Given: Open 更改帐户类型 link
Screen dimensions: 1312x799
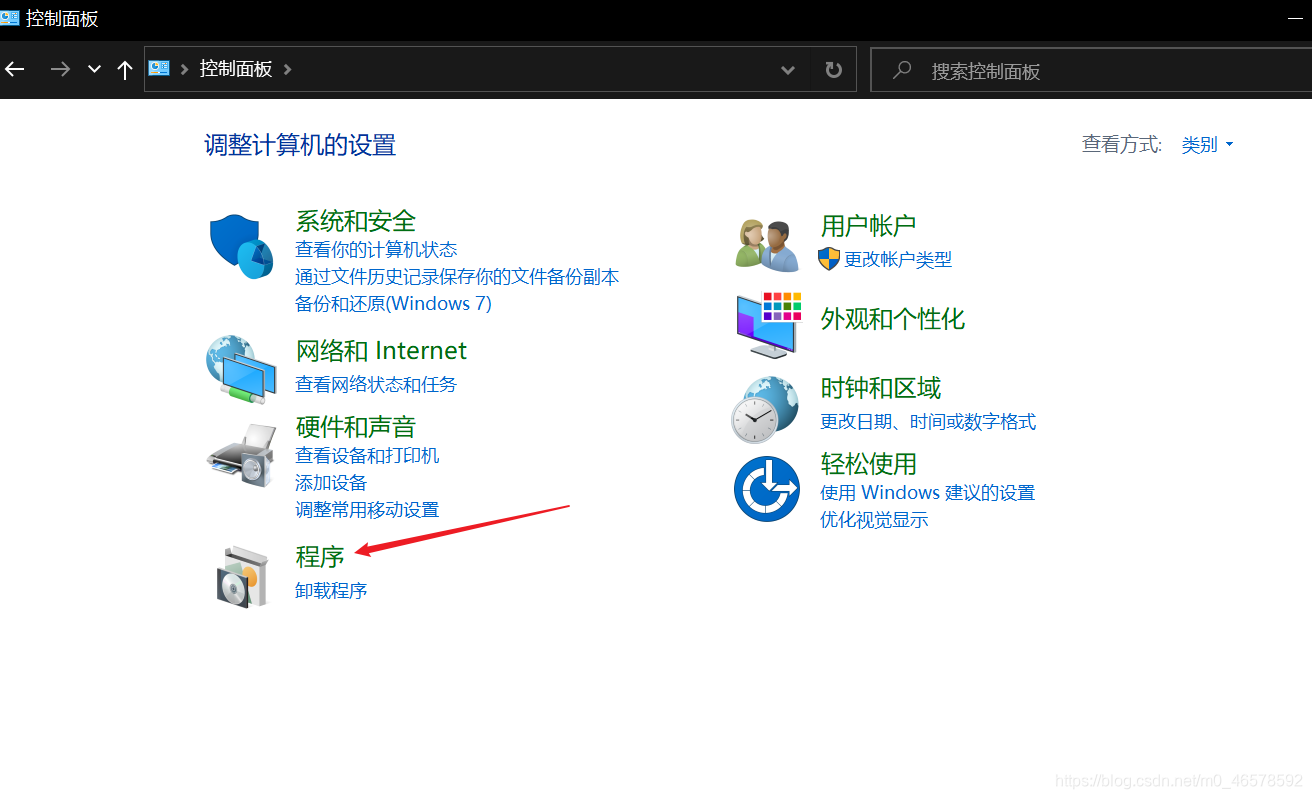Looking at the screenshot, I should 898,259.
